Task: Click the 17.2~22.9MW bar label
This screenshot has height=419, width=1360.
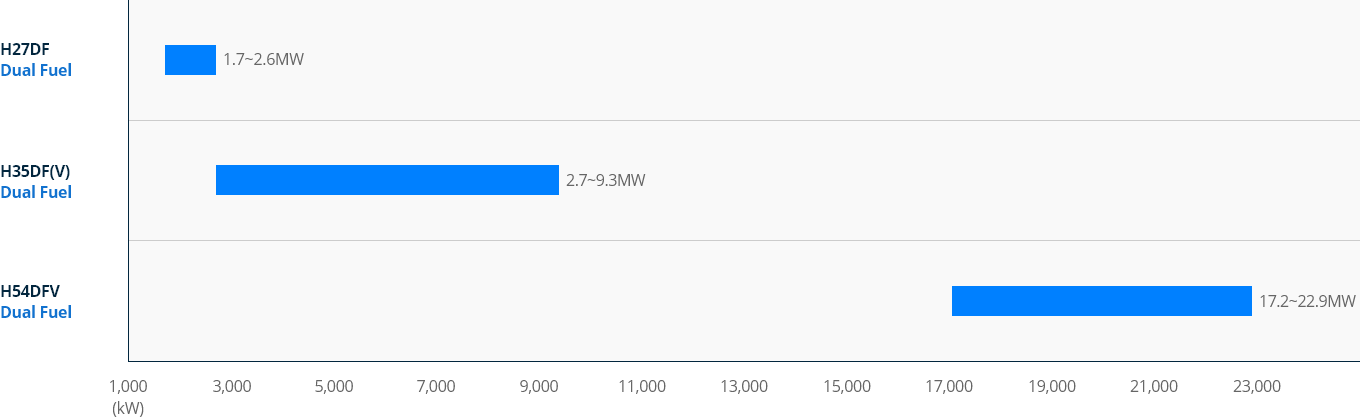Action: pos(1307,301)
